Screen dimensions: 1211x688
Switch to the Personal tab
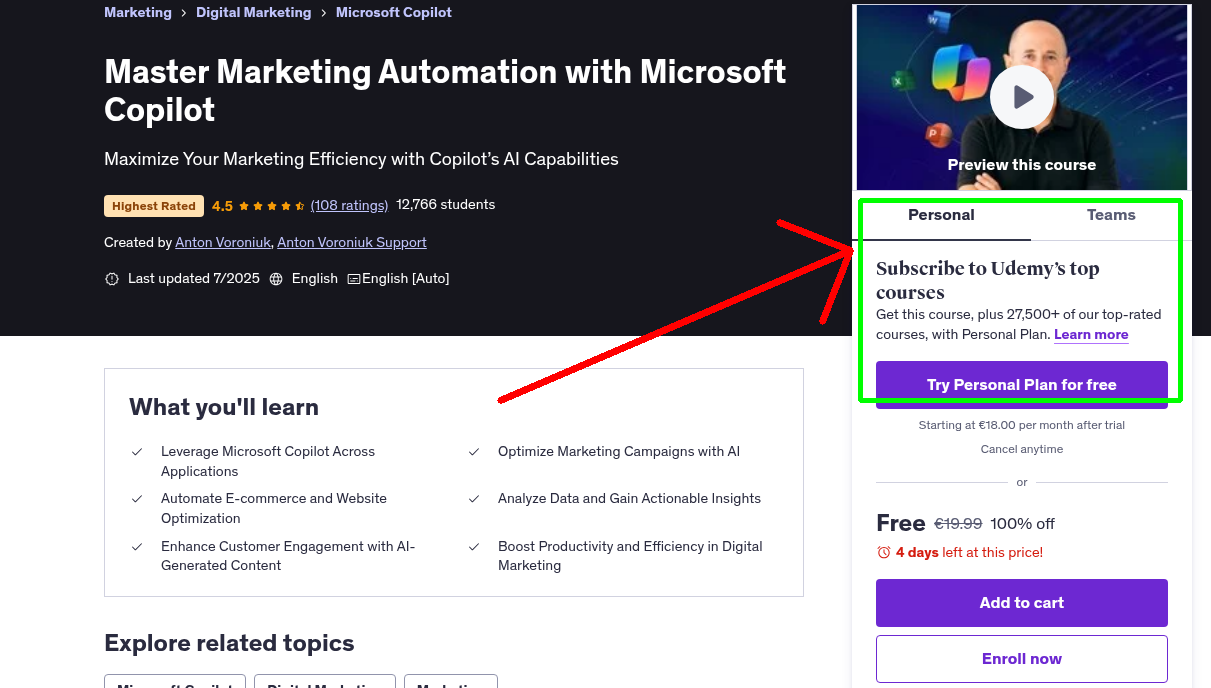click(941, 215)
